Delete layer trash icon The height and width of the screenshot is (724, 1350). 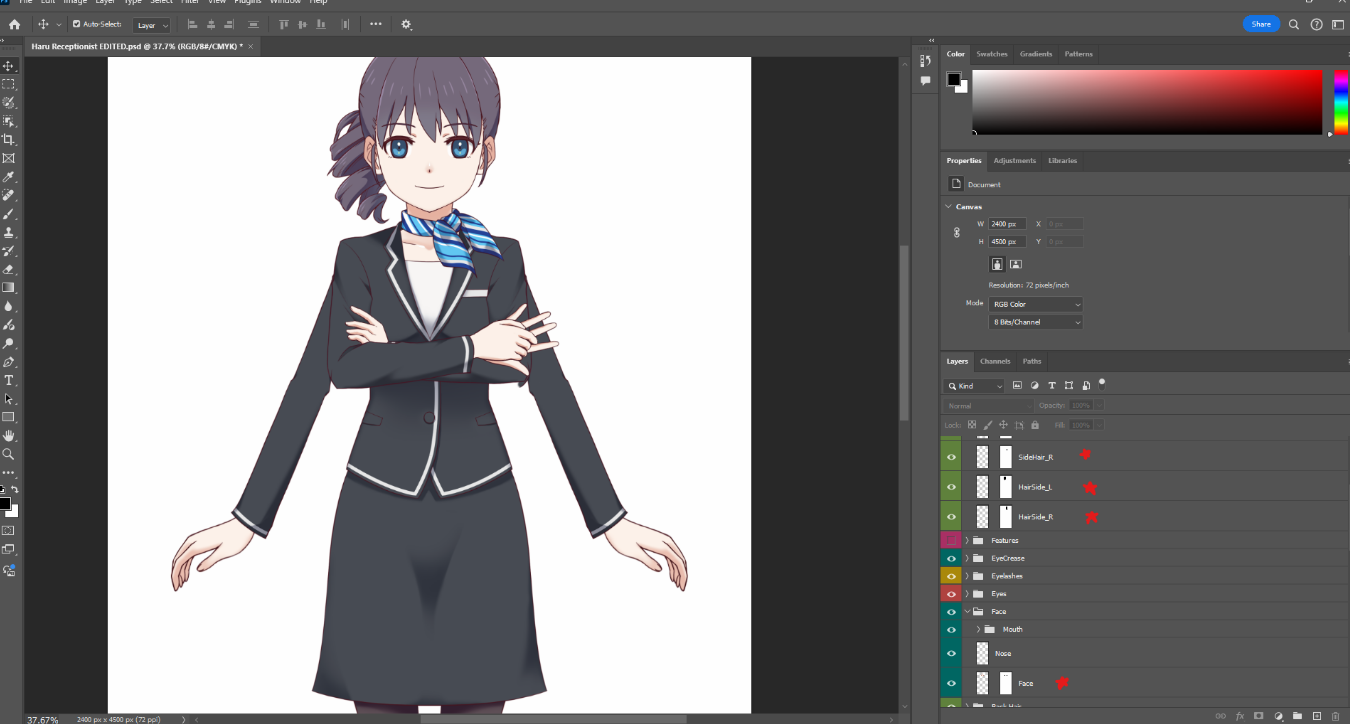coord(1335,716)
